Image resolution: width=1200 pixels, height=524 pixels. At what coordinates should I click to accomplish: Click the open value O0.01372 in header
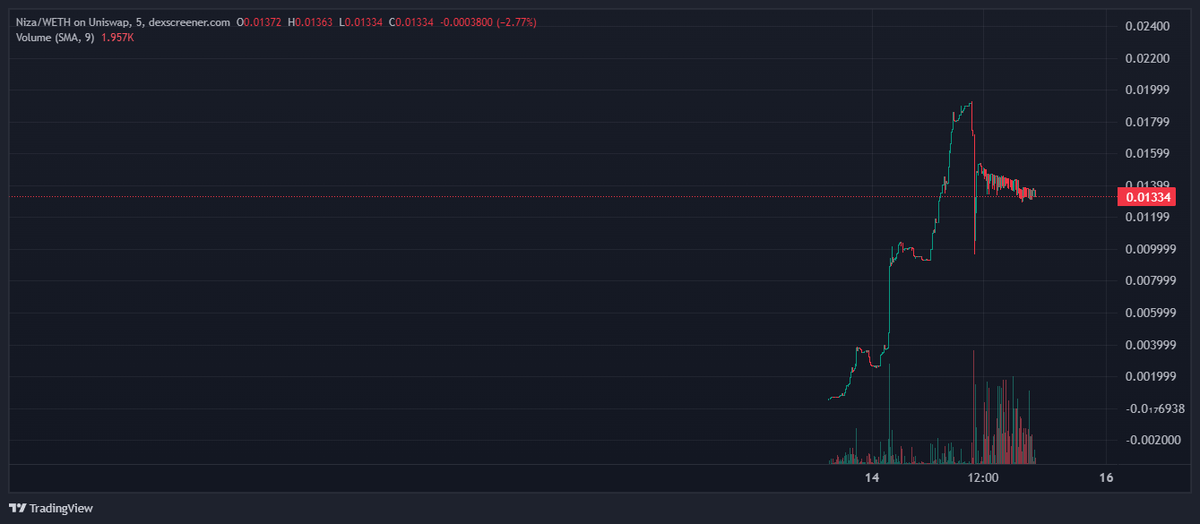pos(259,22)
